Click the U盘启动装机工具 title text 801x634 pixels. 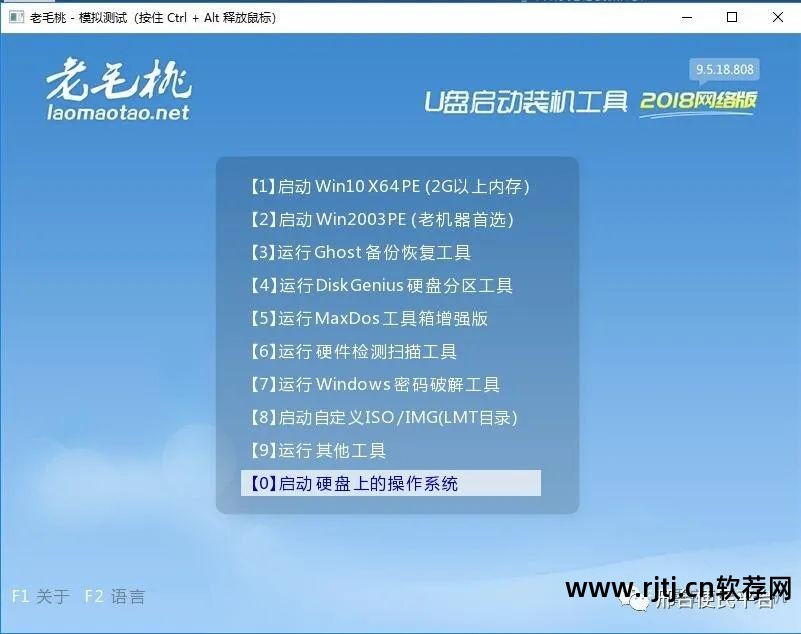(x=526, y=101)
